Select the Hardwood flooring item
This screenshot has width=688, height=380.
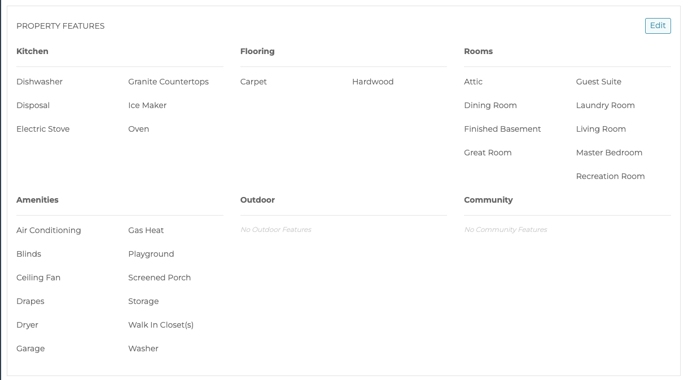click(373, 82)
